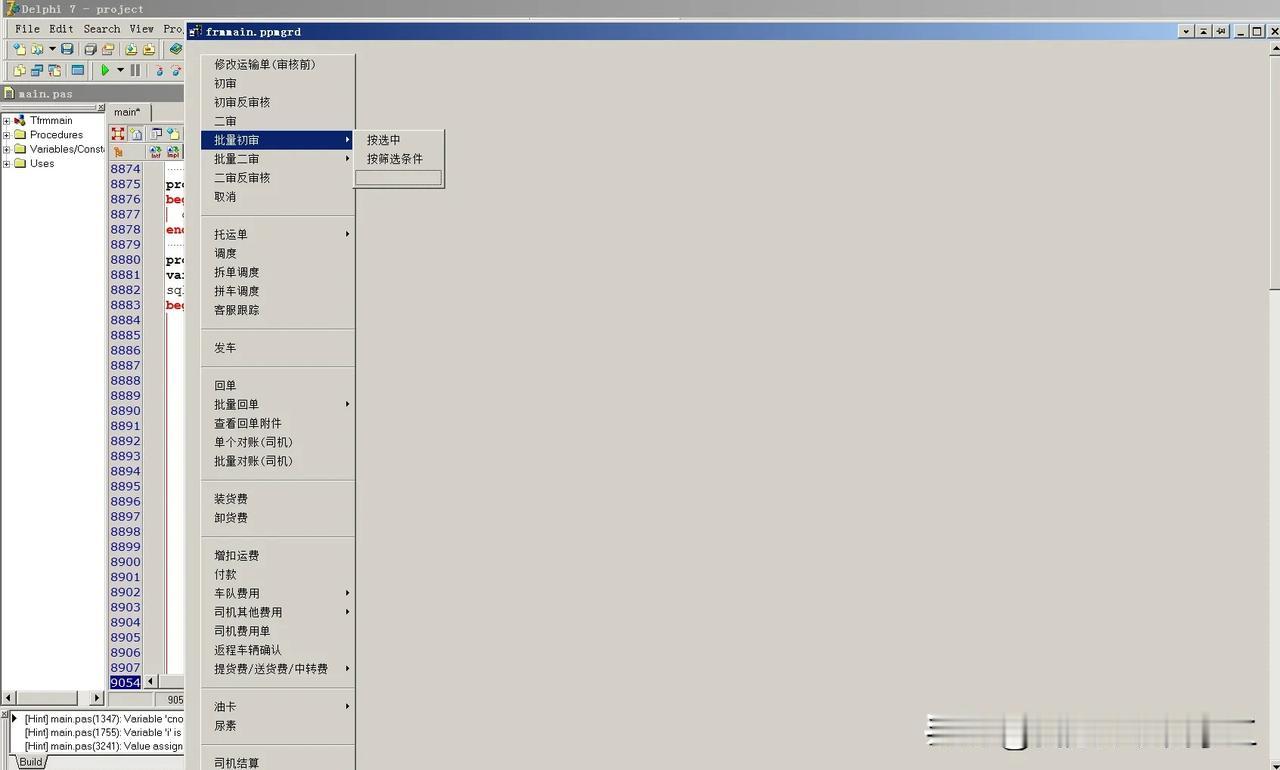The width and height of the screenshot is (1280, 770).
Task: Choose 二审反审核 menu entry
Action: (x=278, y=178)
